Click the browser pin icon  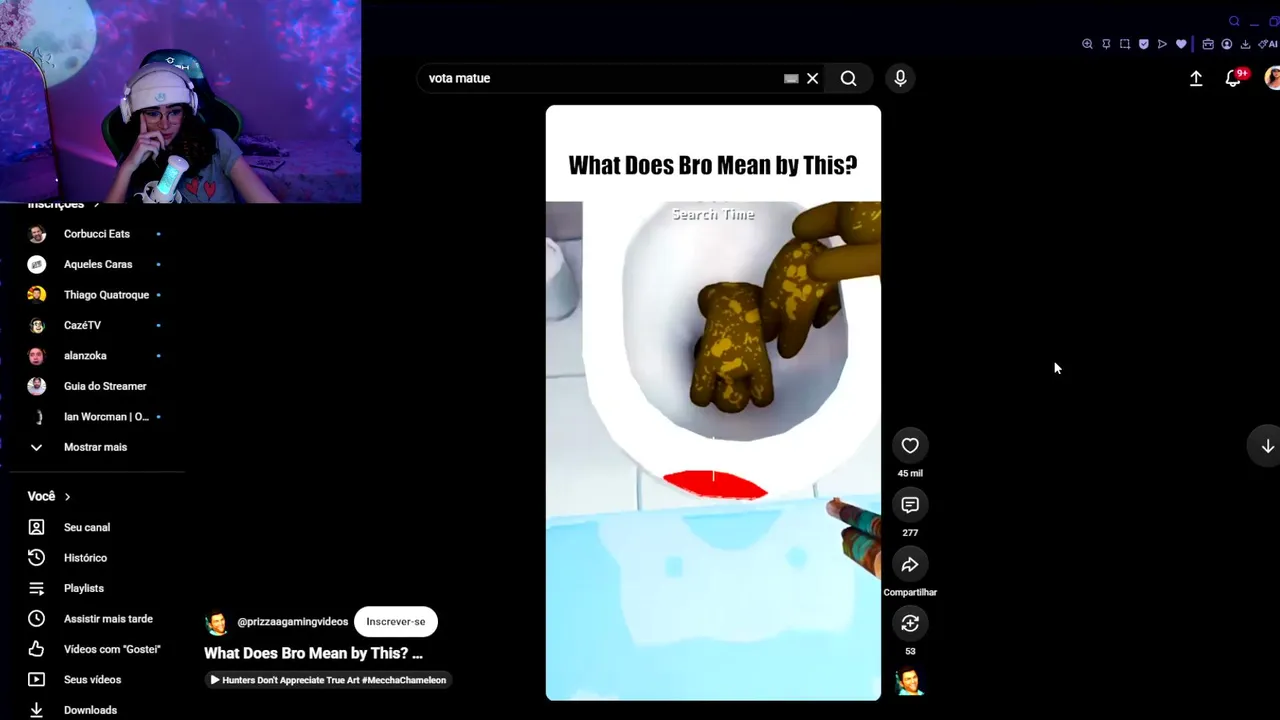coord(1106,44)
